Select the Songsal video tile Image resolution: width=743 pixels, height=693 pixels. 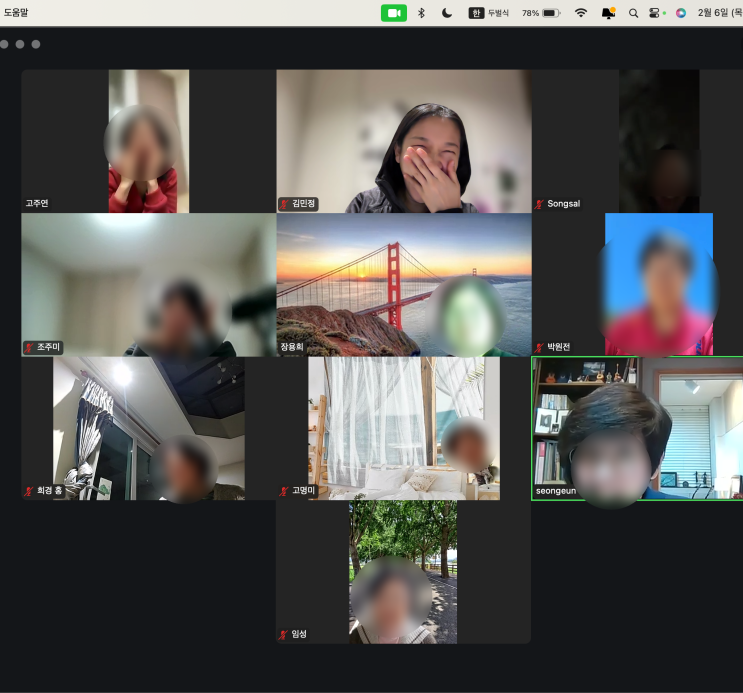click(637, 141)
